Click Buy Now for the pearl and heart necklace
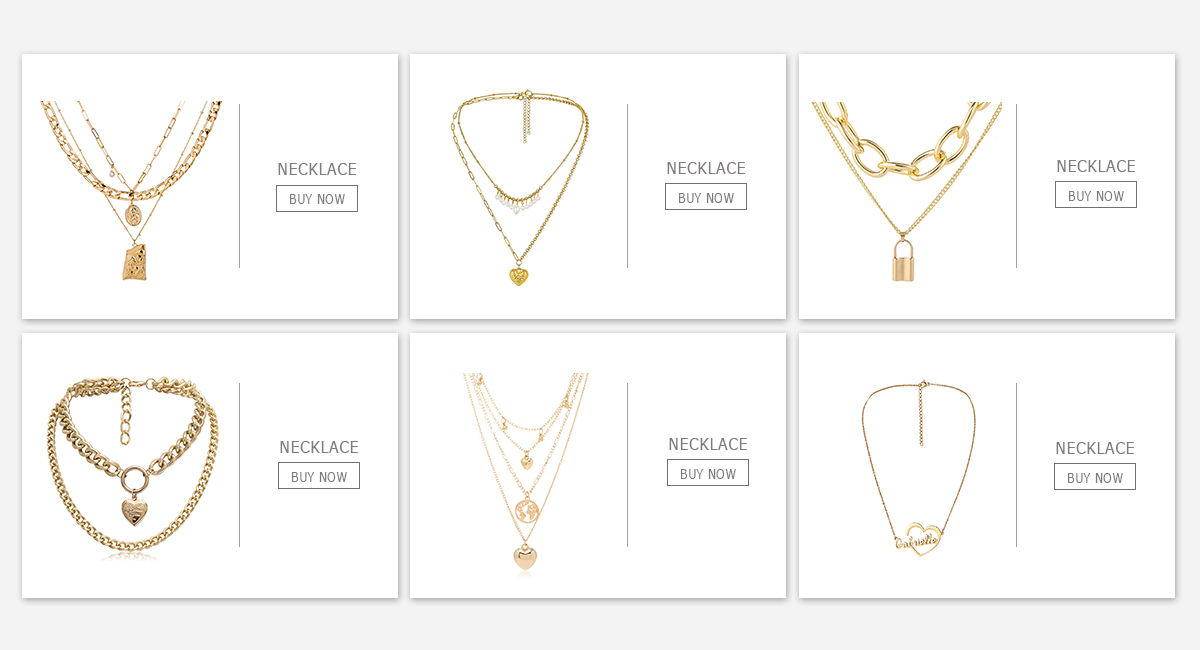The image size is (1200, 650). pos(706,197)
